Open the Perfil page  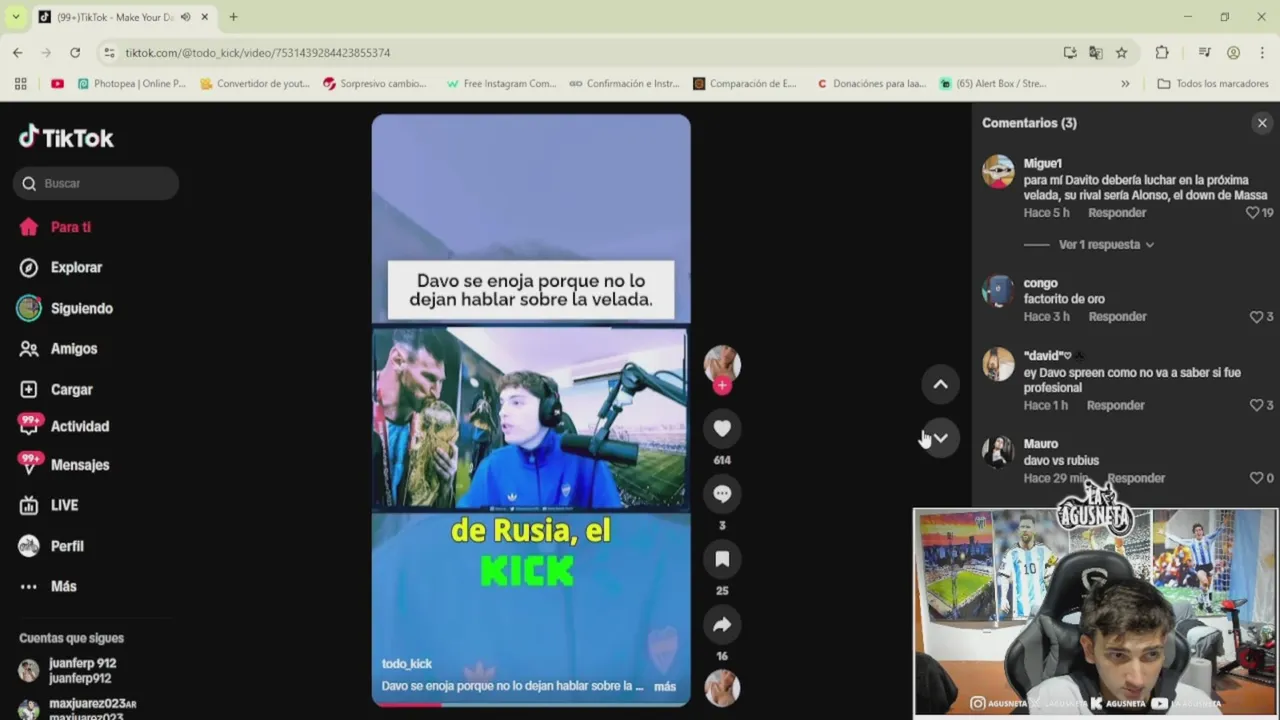click(53, 546)
